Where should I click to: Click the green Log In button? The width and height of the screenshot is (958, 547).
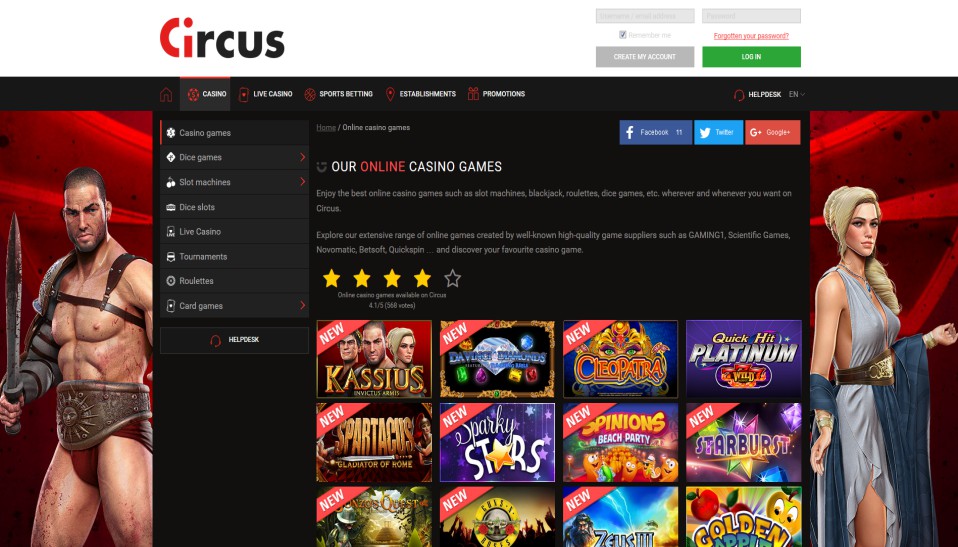(751, 57)
